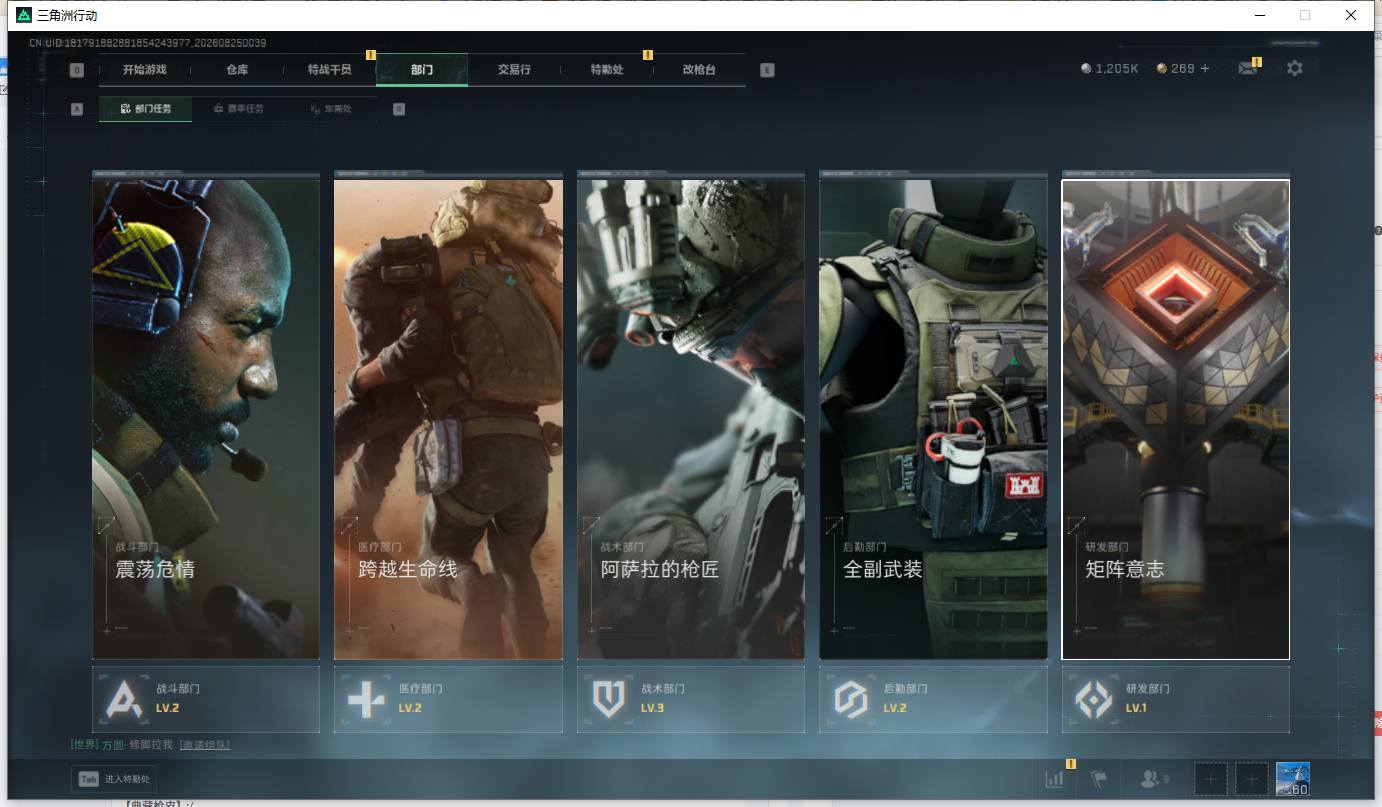Select the 震荡危情 mission card

click(206, 419)
